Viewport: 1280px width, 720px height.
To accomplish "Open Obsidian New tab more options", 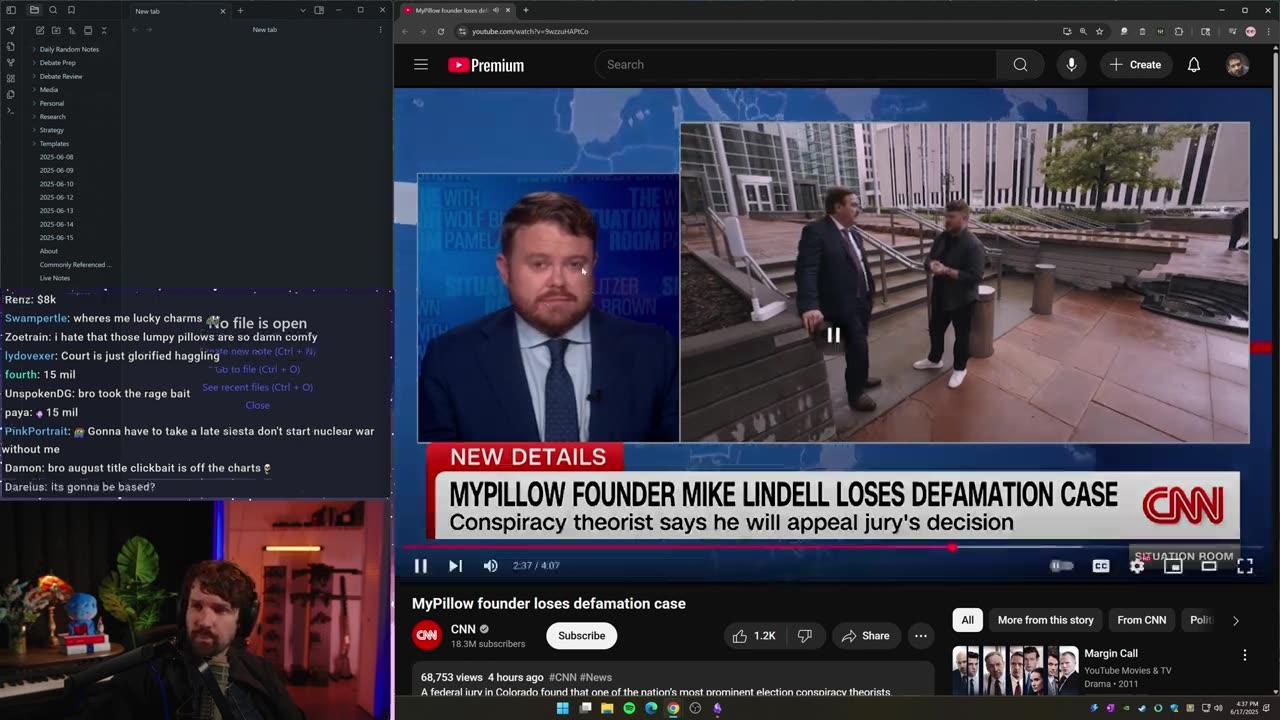I will click(x=380, y=30).
